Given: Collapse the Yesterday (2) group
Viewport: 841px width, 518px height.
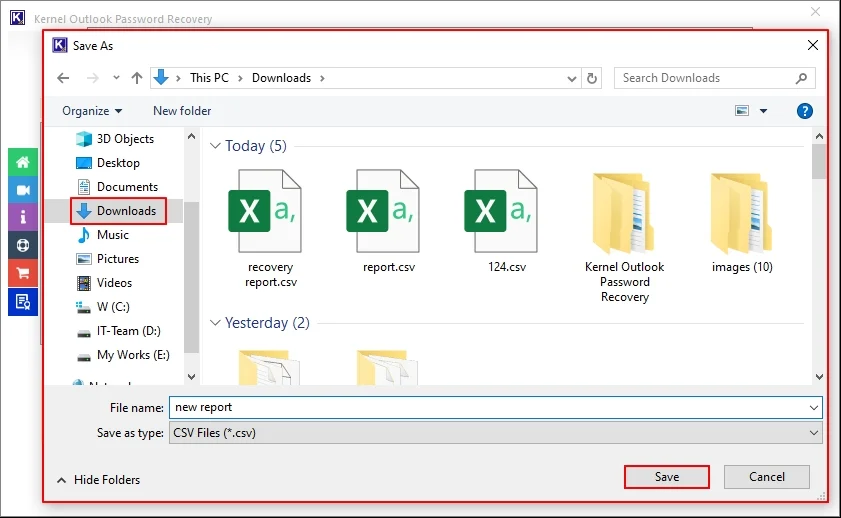Looking at the screenshot, I should 215,323.
